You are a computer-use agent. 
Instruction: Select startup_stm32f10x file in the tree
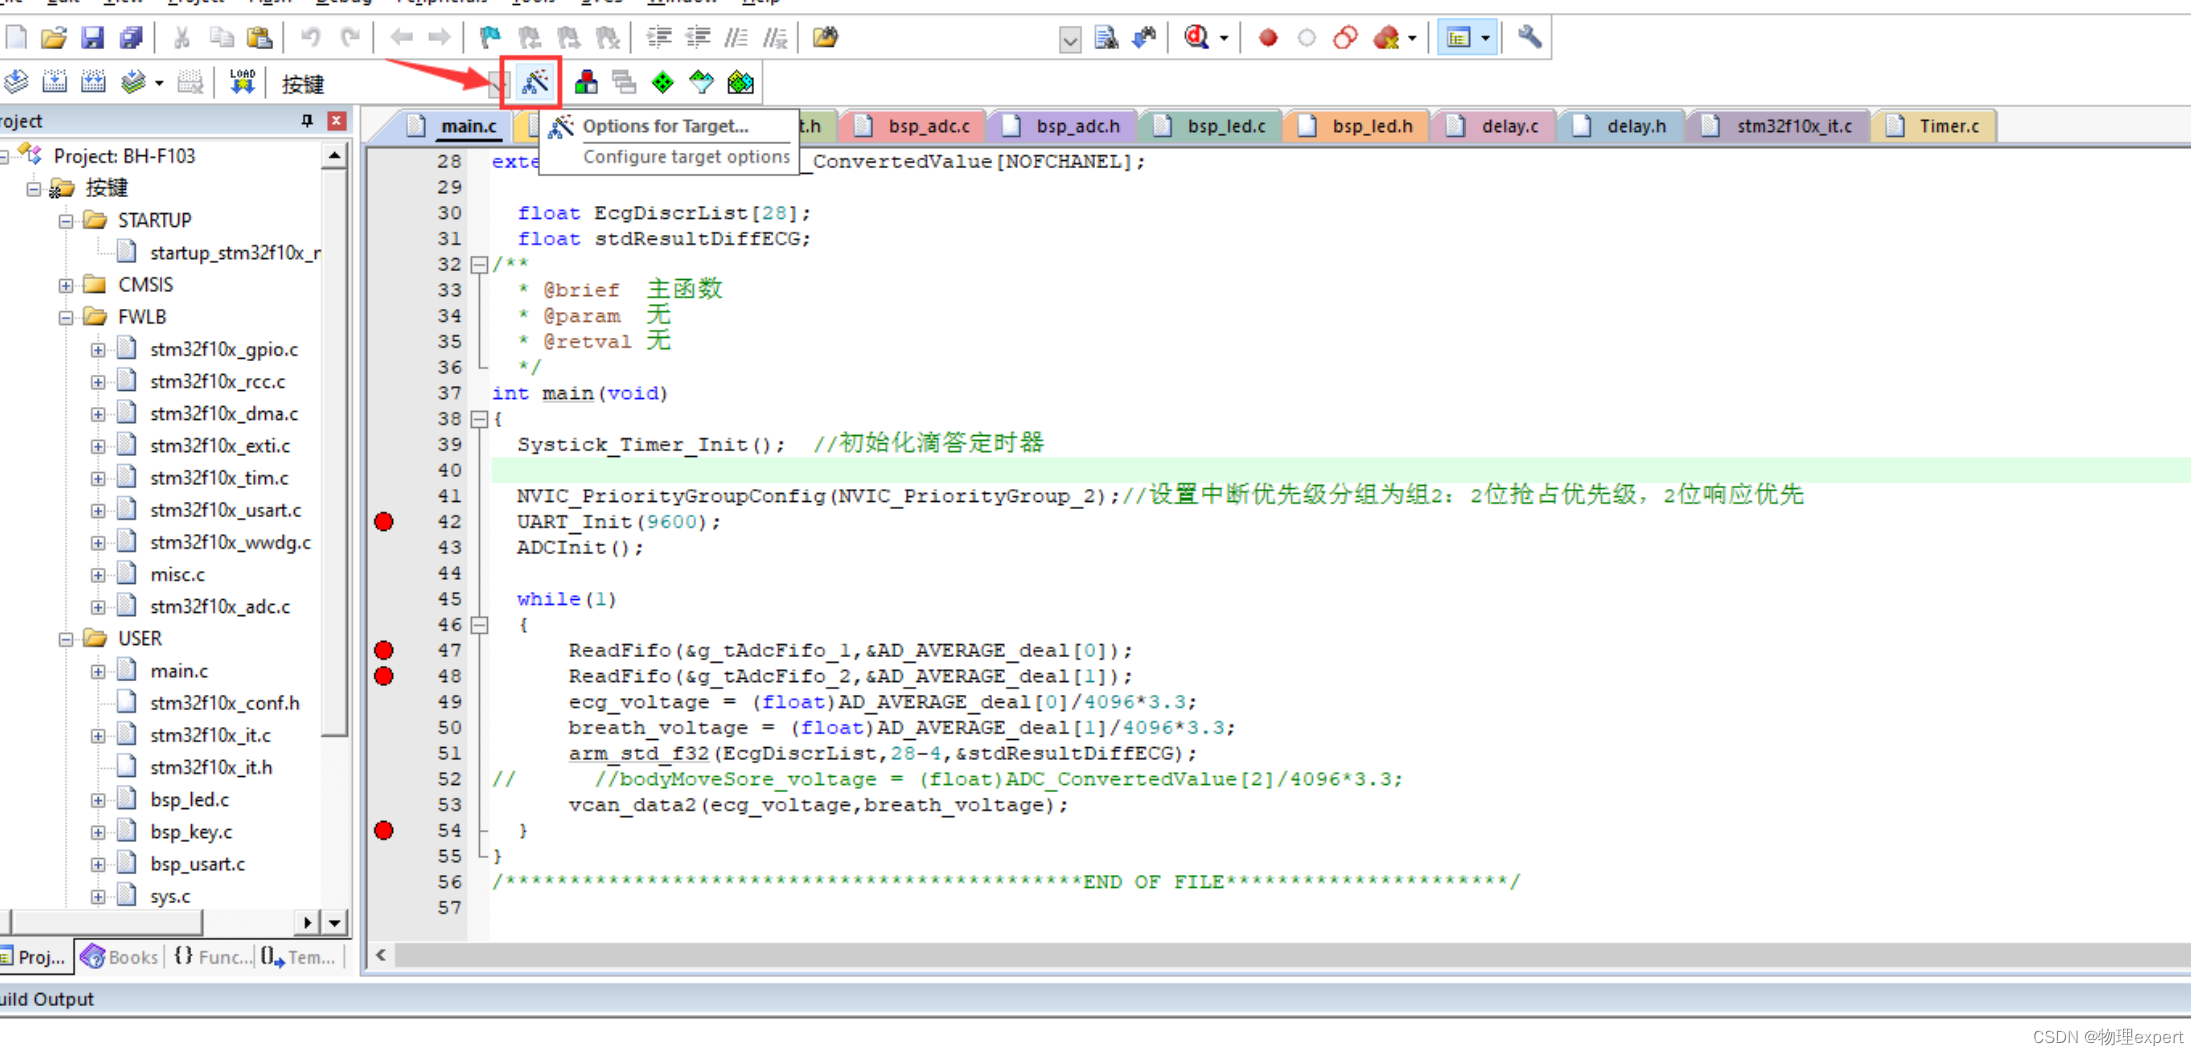coord(235,254)
